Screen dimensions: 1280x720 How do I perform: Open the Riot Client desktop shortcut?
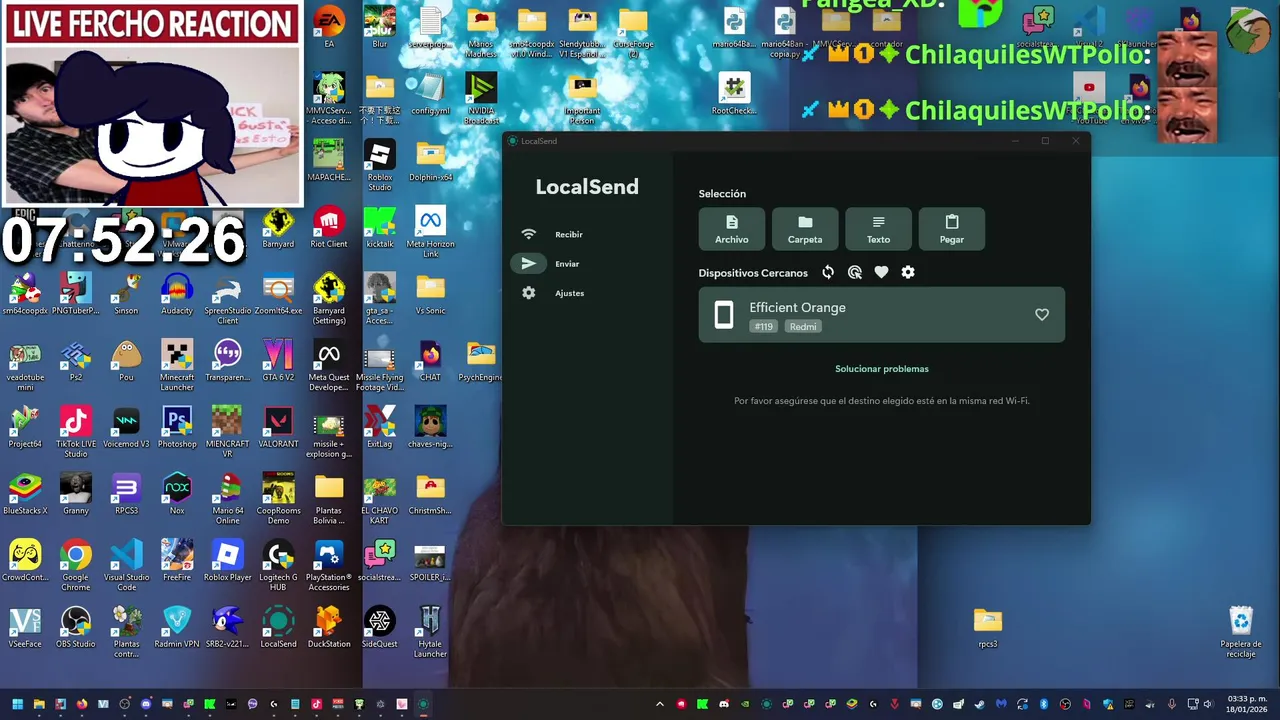pos(329,228)
